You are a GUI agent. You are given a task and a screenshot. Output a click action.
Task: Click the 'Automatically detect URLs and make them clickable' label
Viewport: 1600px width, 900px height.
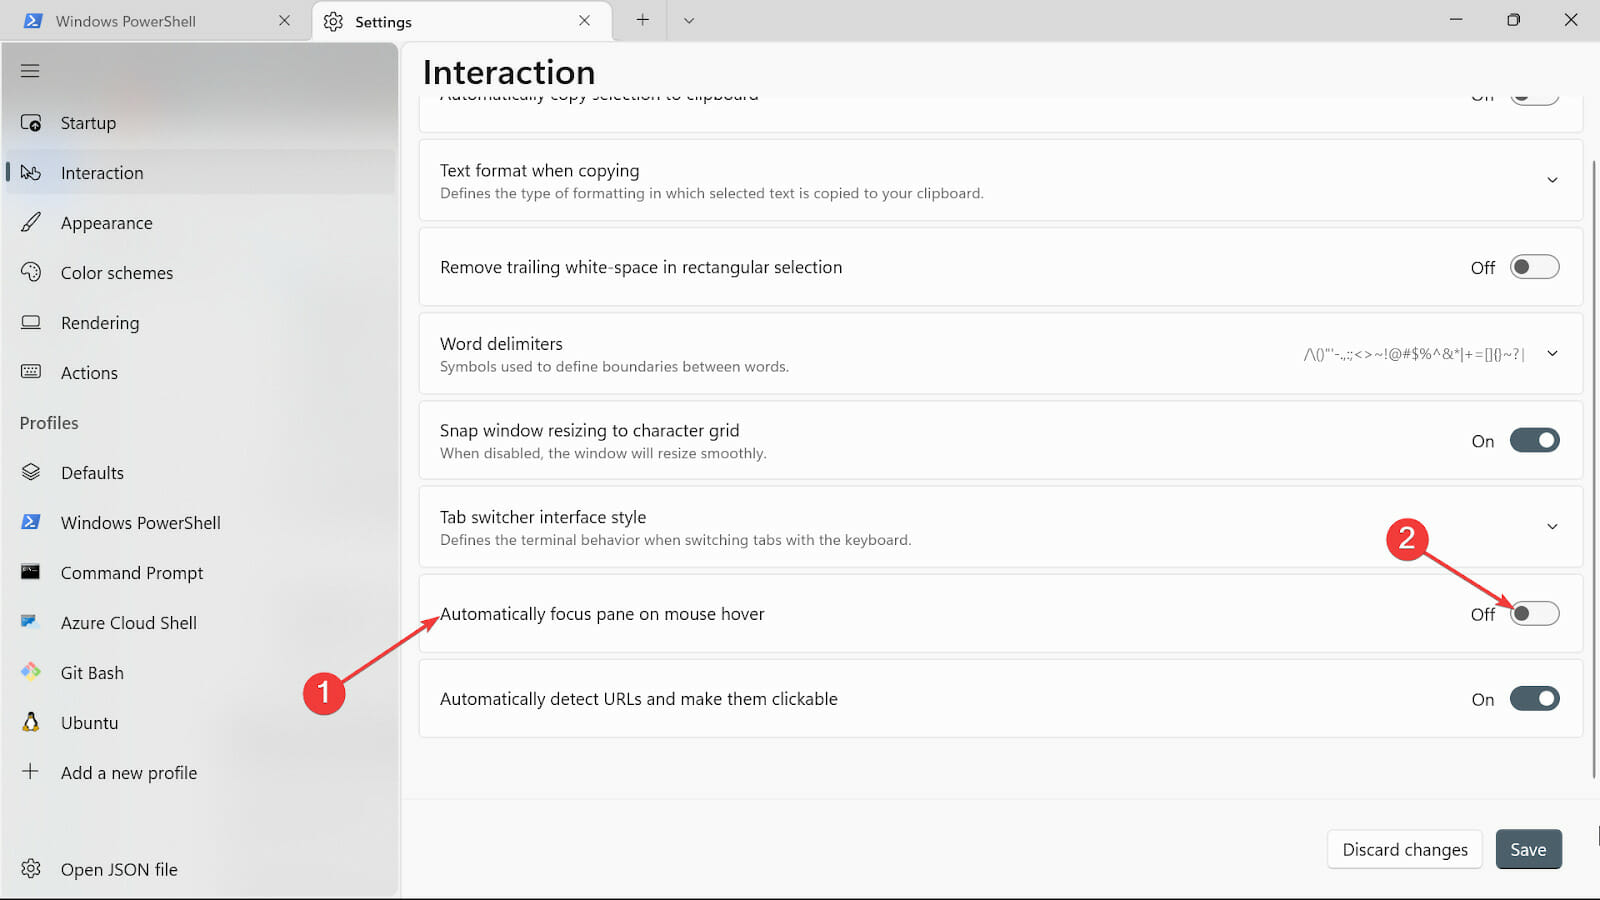pos(639,699)
